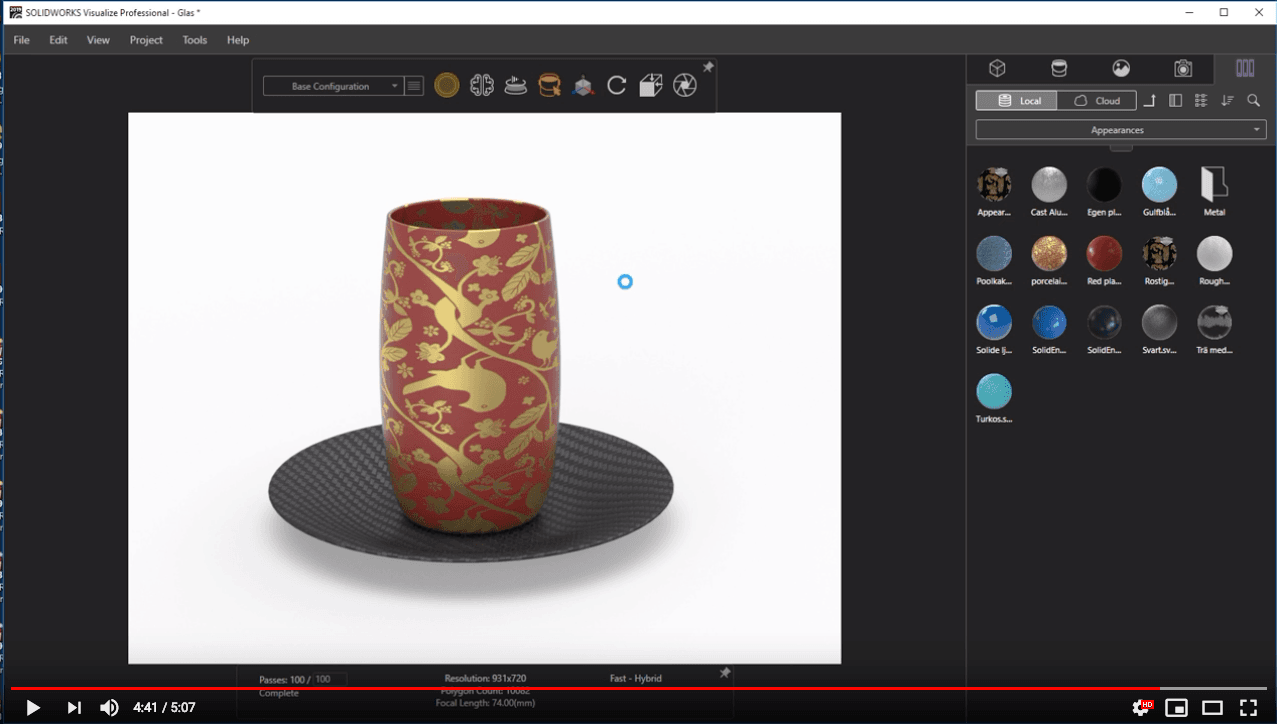Search the library with magnifier icon
The image size is (1277, 724).
pos(1254,101)
